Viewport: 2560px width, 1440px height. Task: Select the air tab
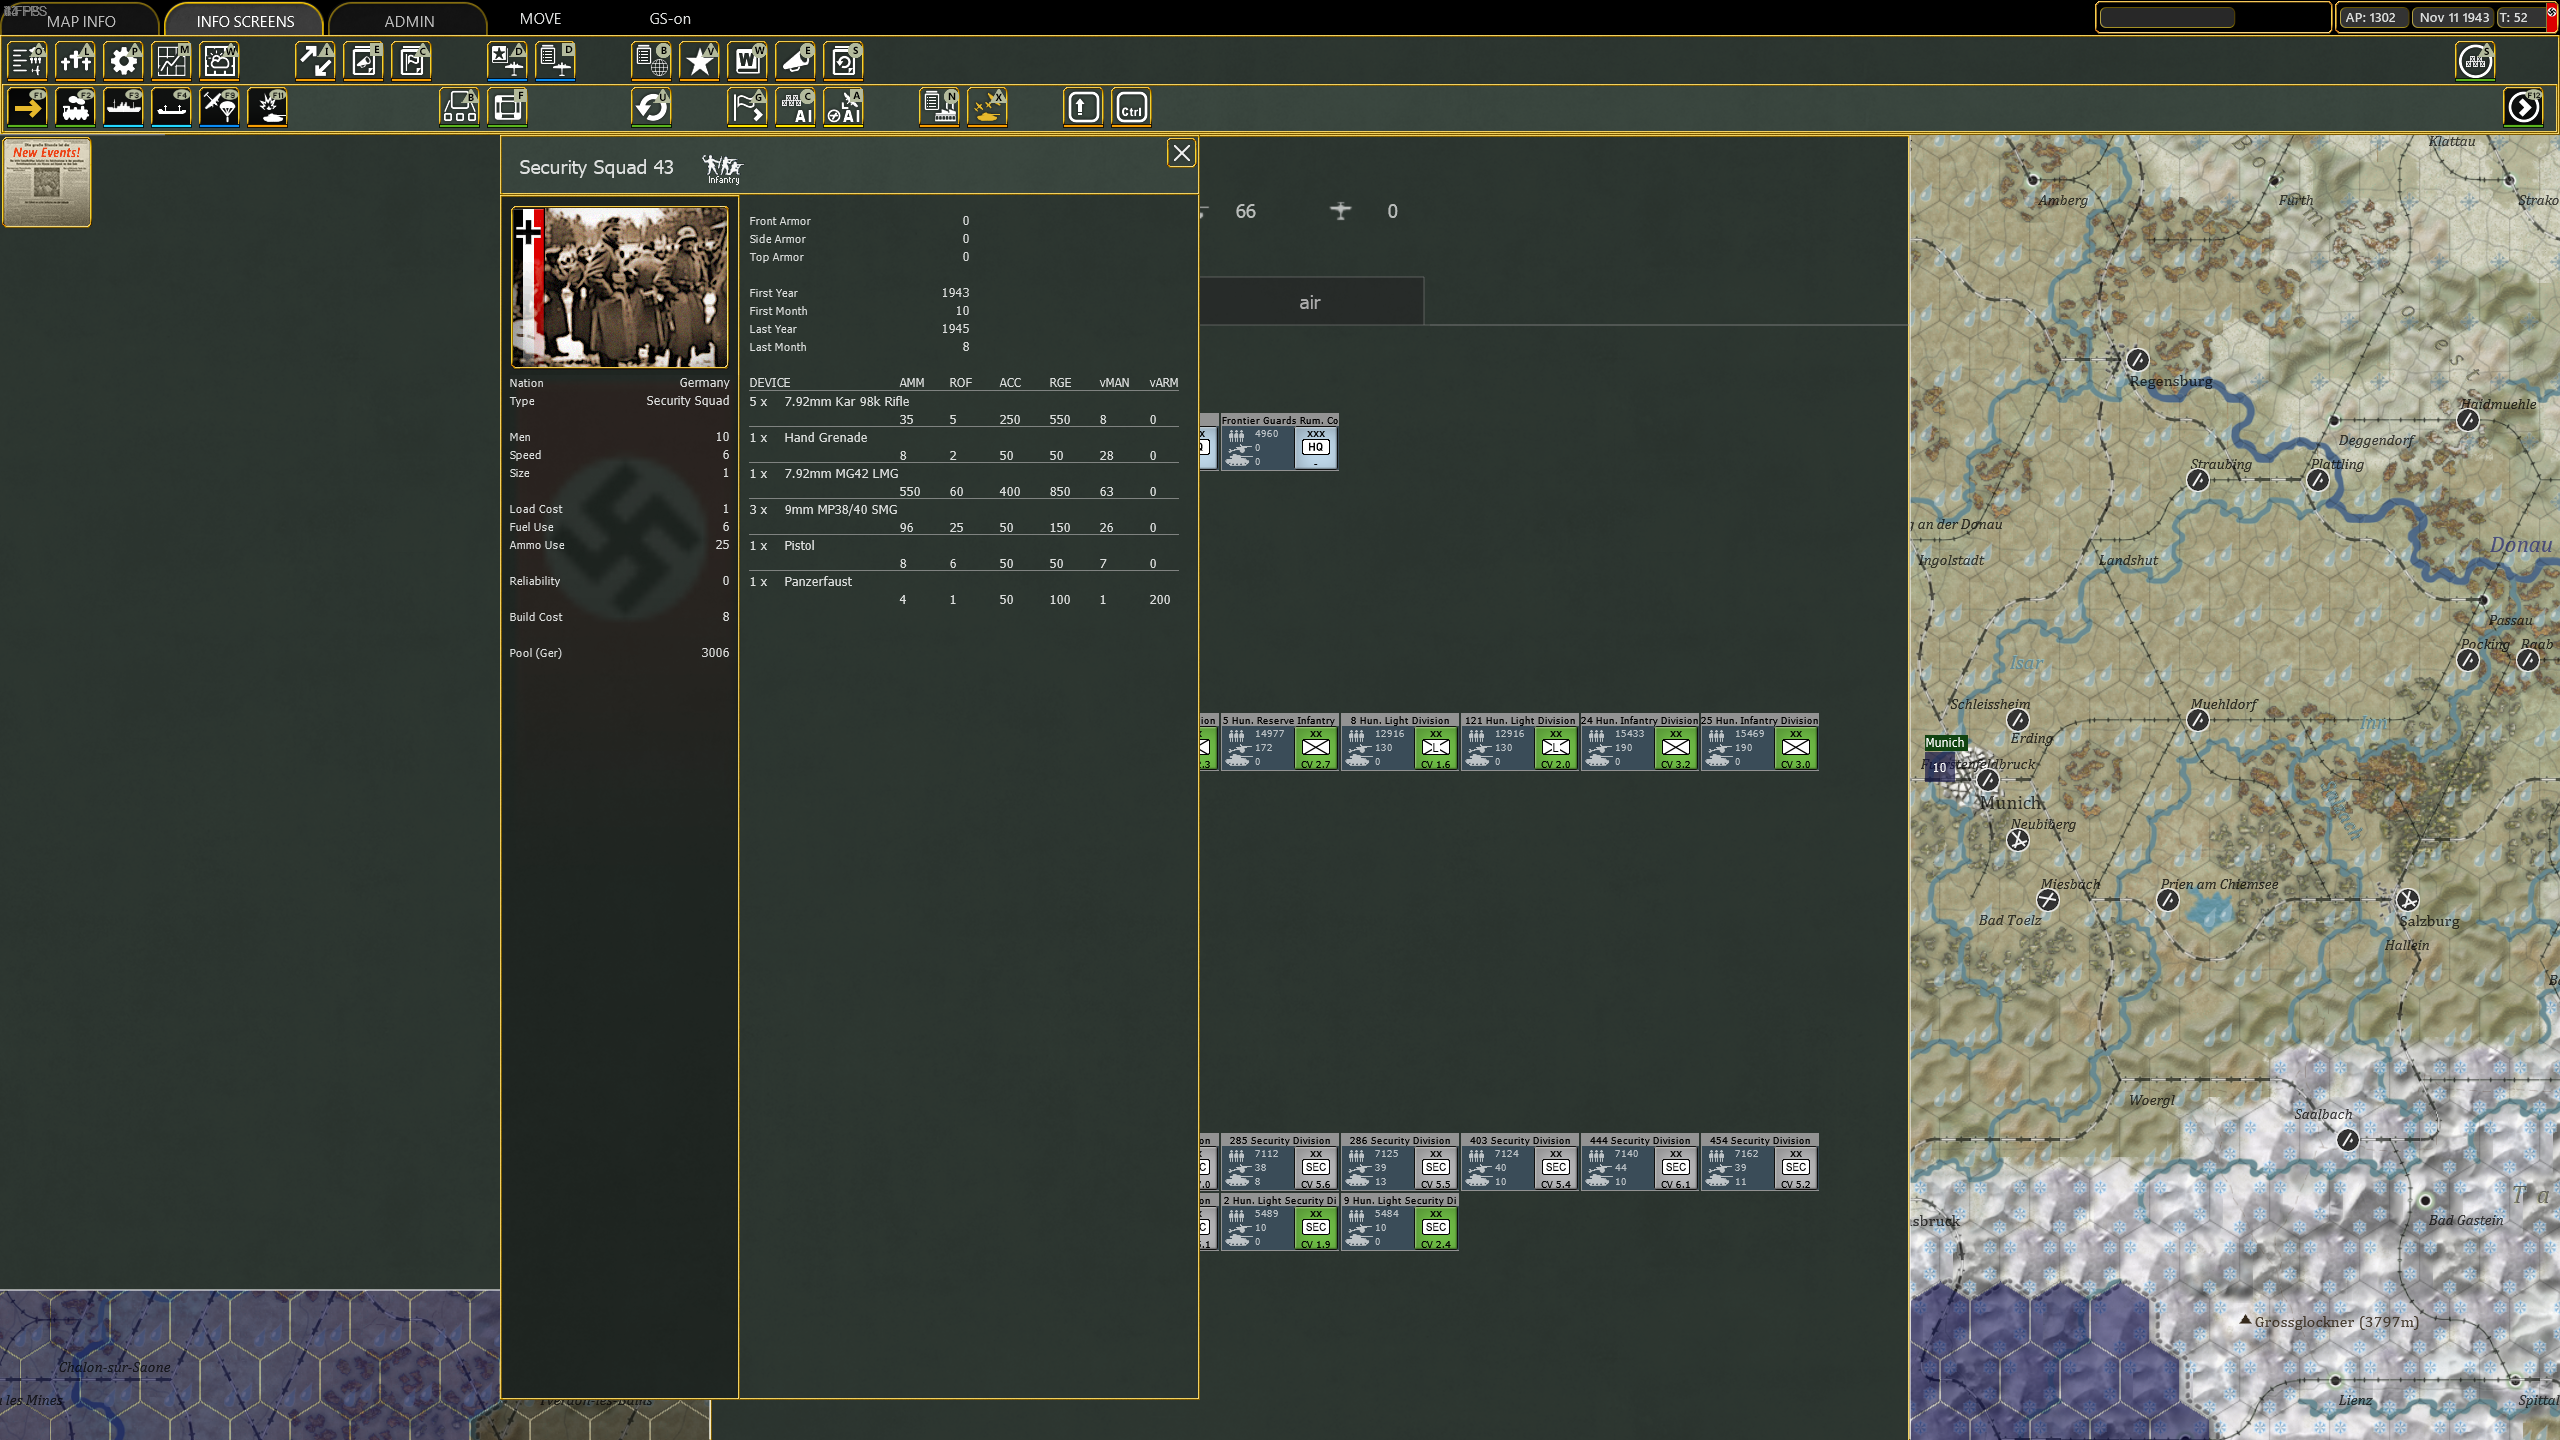coord(1310,302)
